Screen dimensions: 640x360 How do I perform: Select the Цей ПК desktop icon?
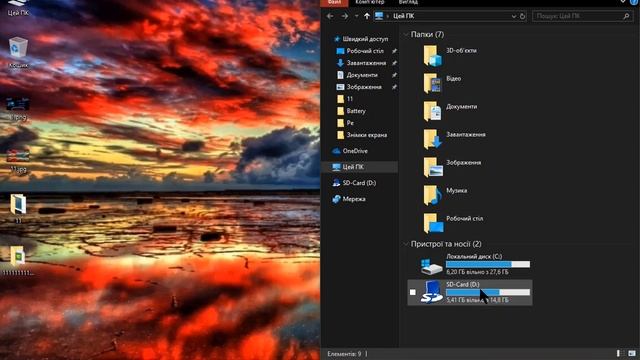[x=18, y=7]
